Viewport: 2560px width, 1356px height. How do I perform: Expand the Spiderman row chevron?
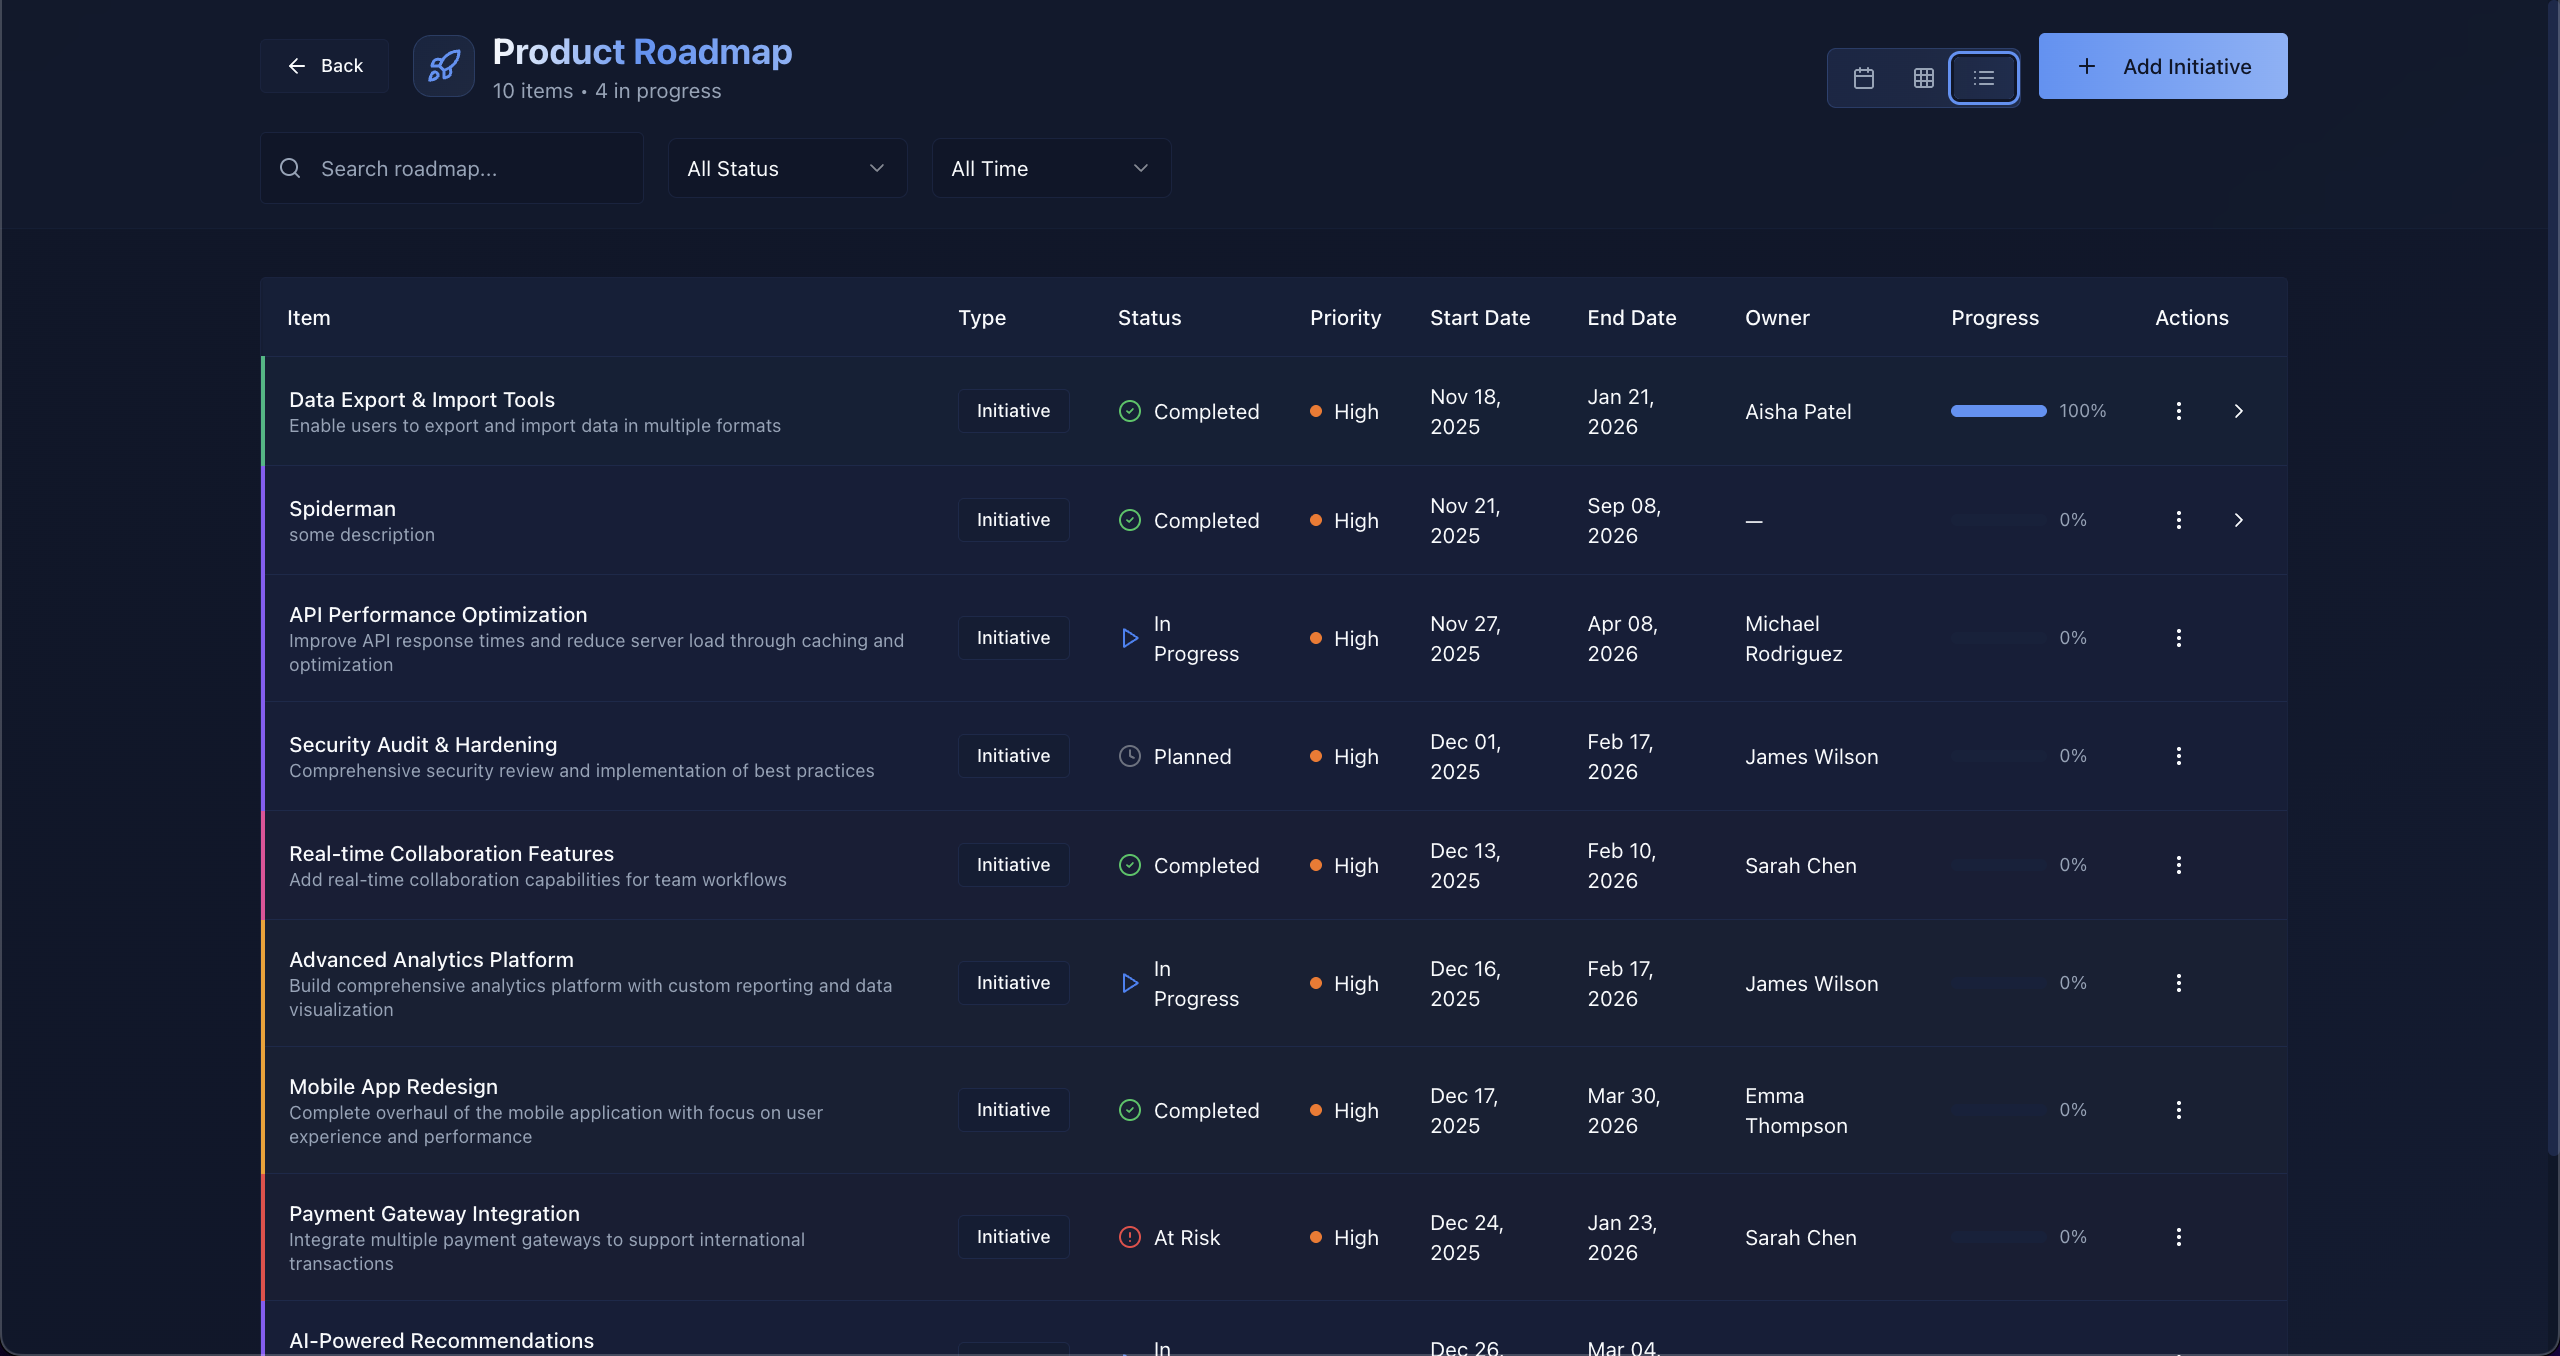(x=2238, y=520)
